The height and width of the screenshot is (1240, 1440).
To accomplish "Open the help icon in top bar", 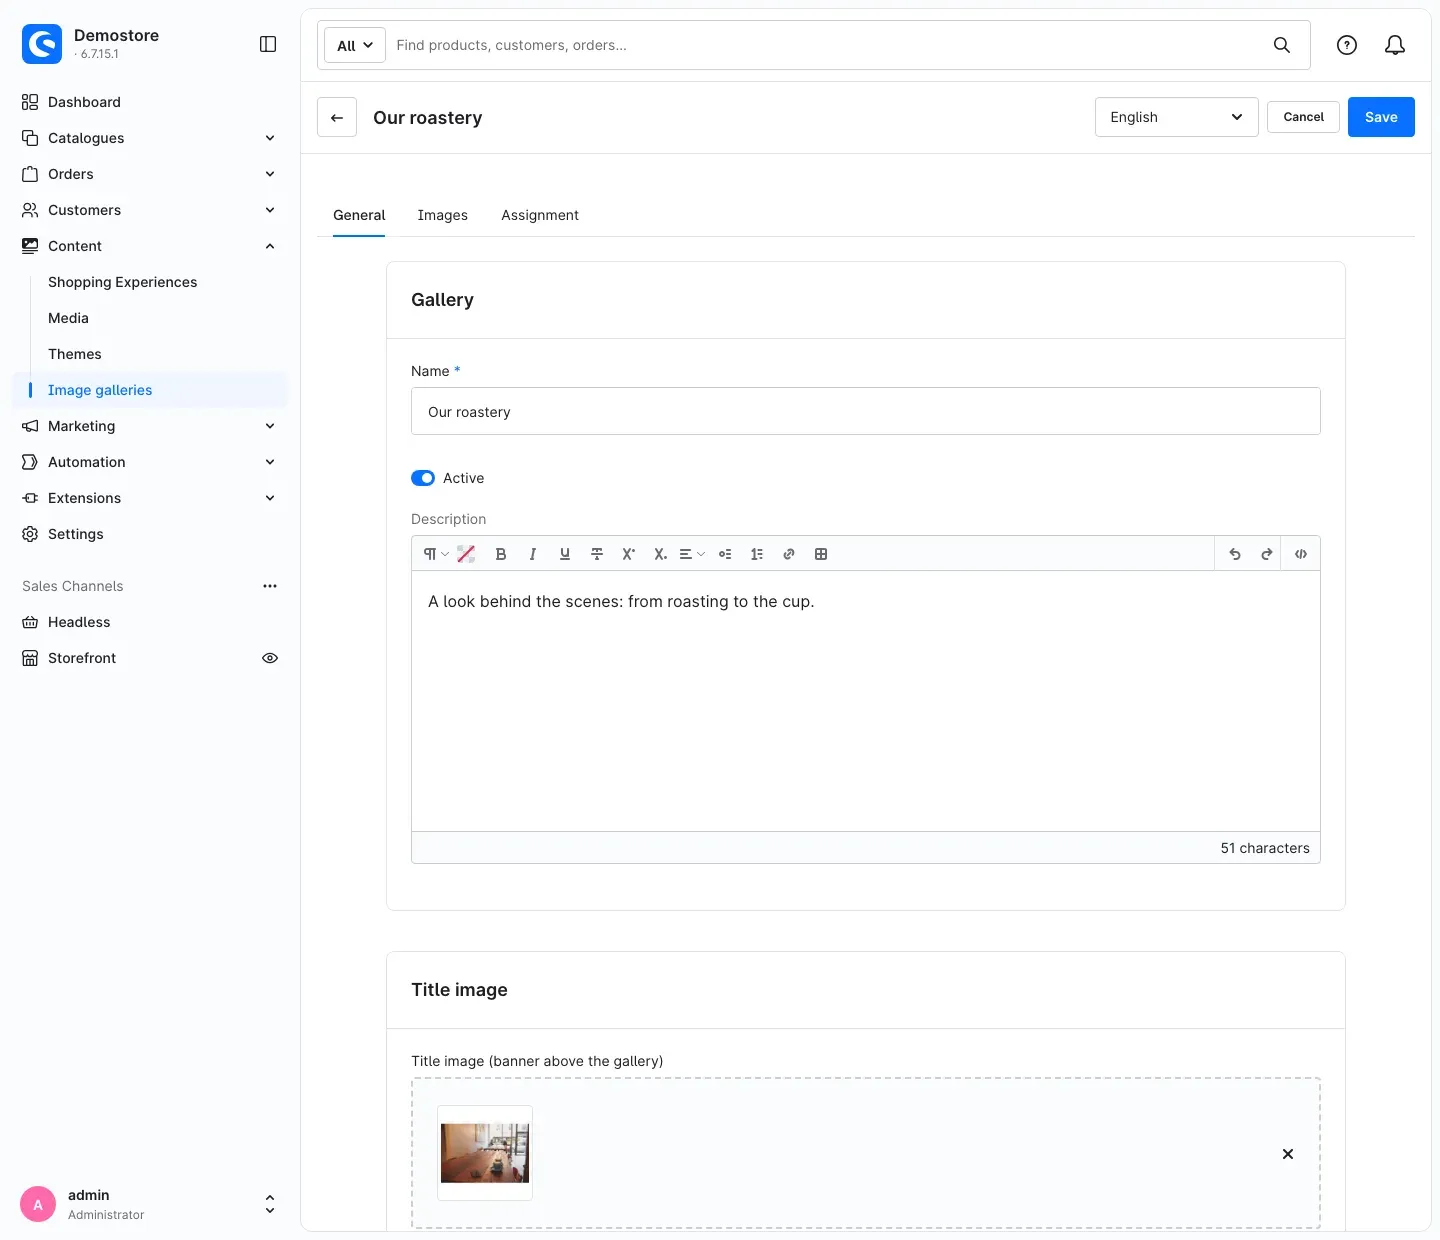I will [x=1347, y=45].
